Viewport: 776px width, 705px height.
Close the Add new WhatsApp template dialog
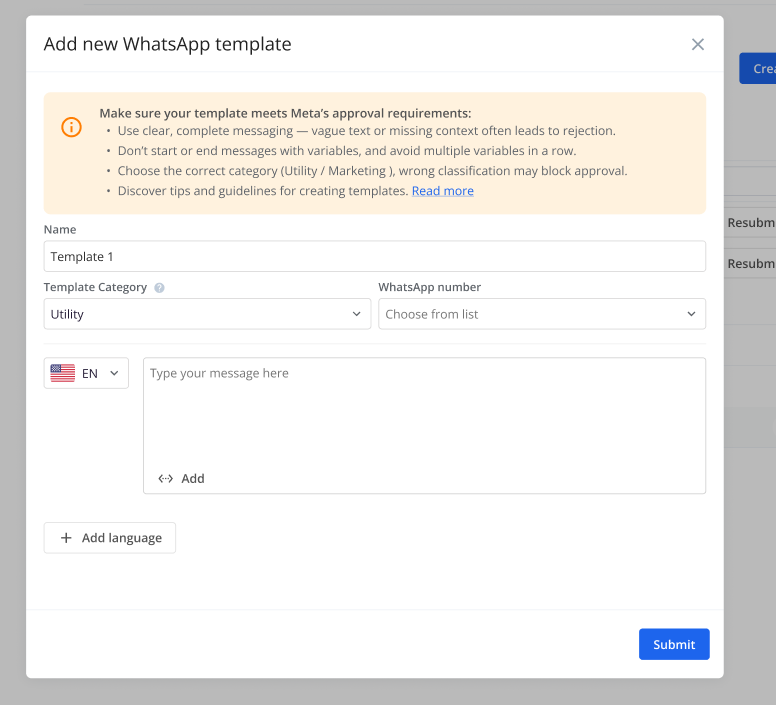(x=698, y=44)
